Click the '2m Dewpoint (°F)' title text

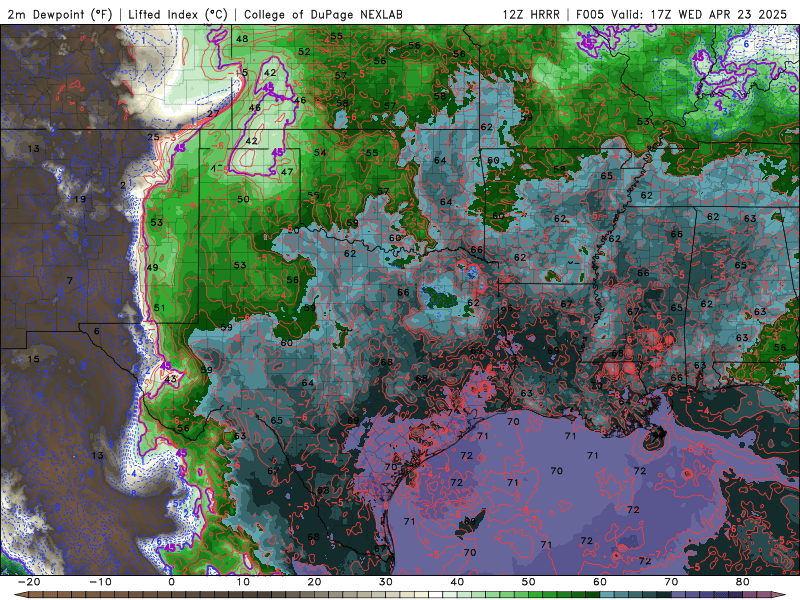pyautogui.click(x=60, y=14)
